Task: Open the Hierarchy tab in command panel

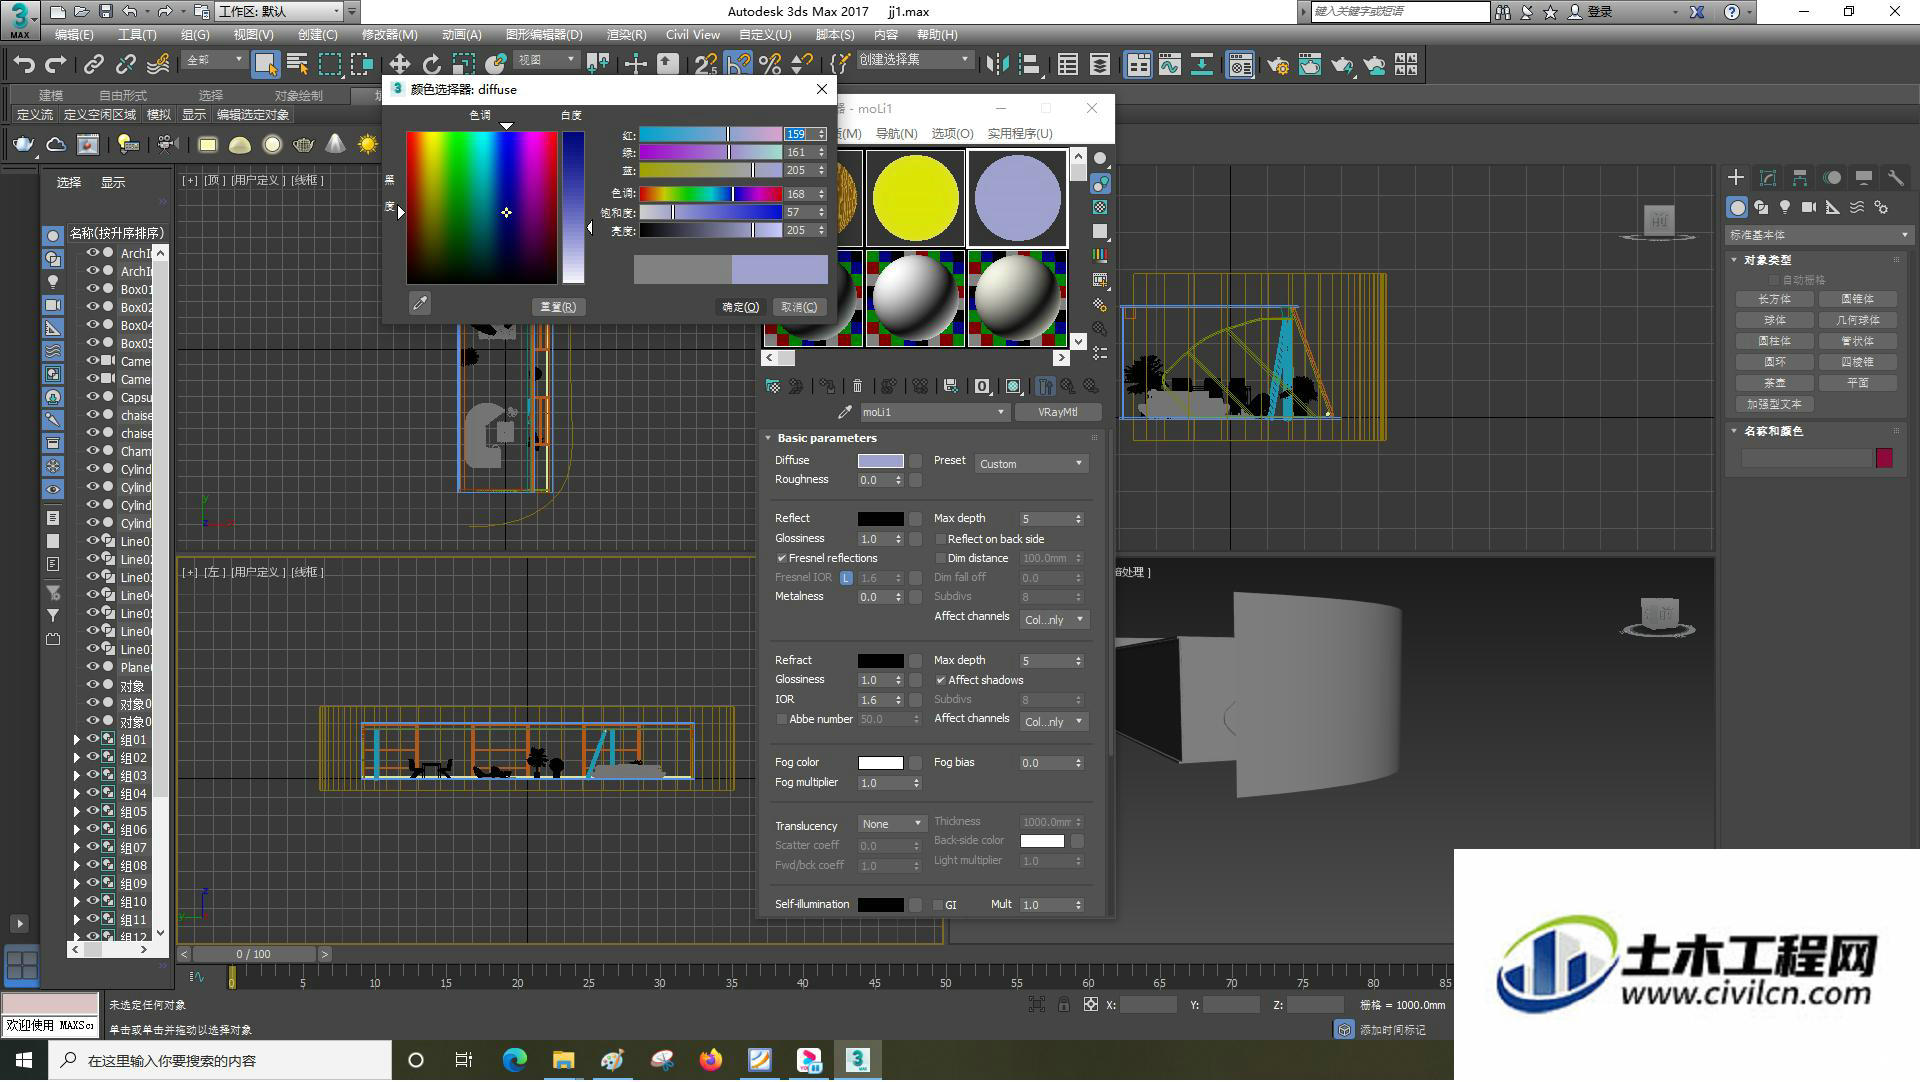Action: (x=1800, y=178)
